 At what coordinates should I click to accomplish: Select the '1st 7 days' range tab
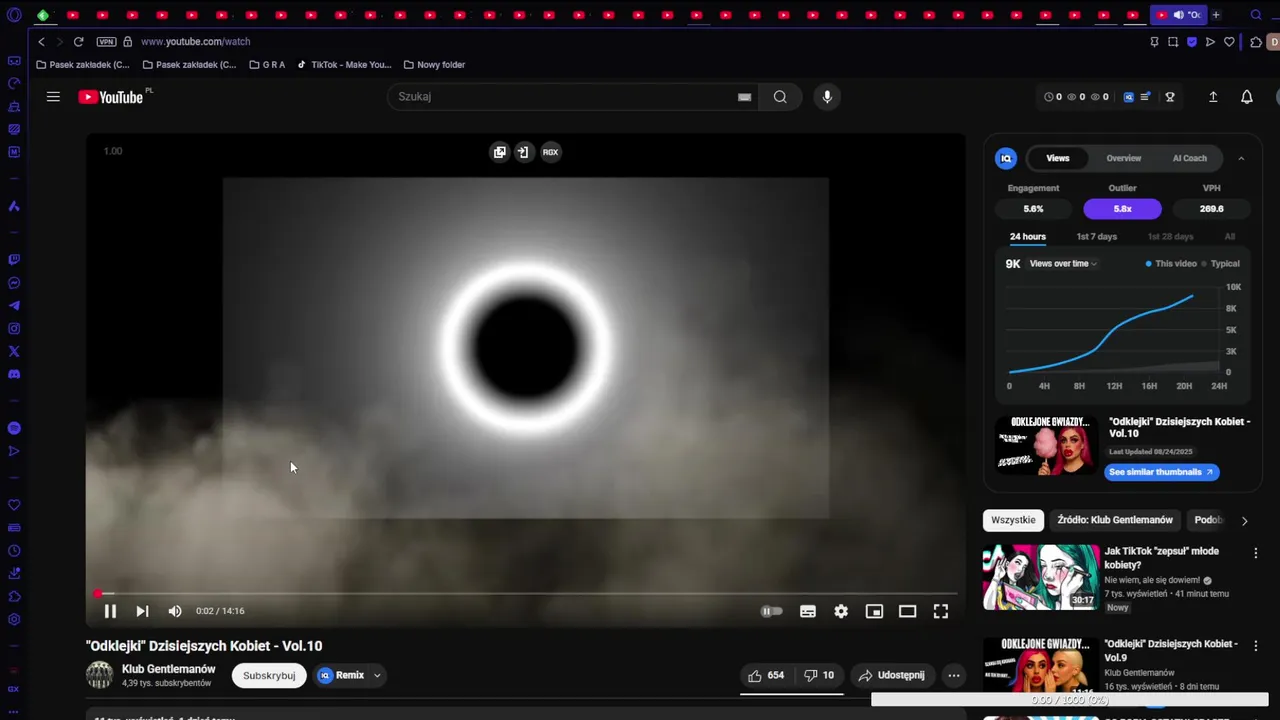(1096, 237)
